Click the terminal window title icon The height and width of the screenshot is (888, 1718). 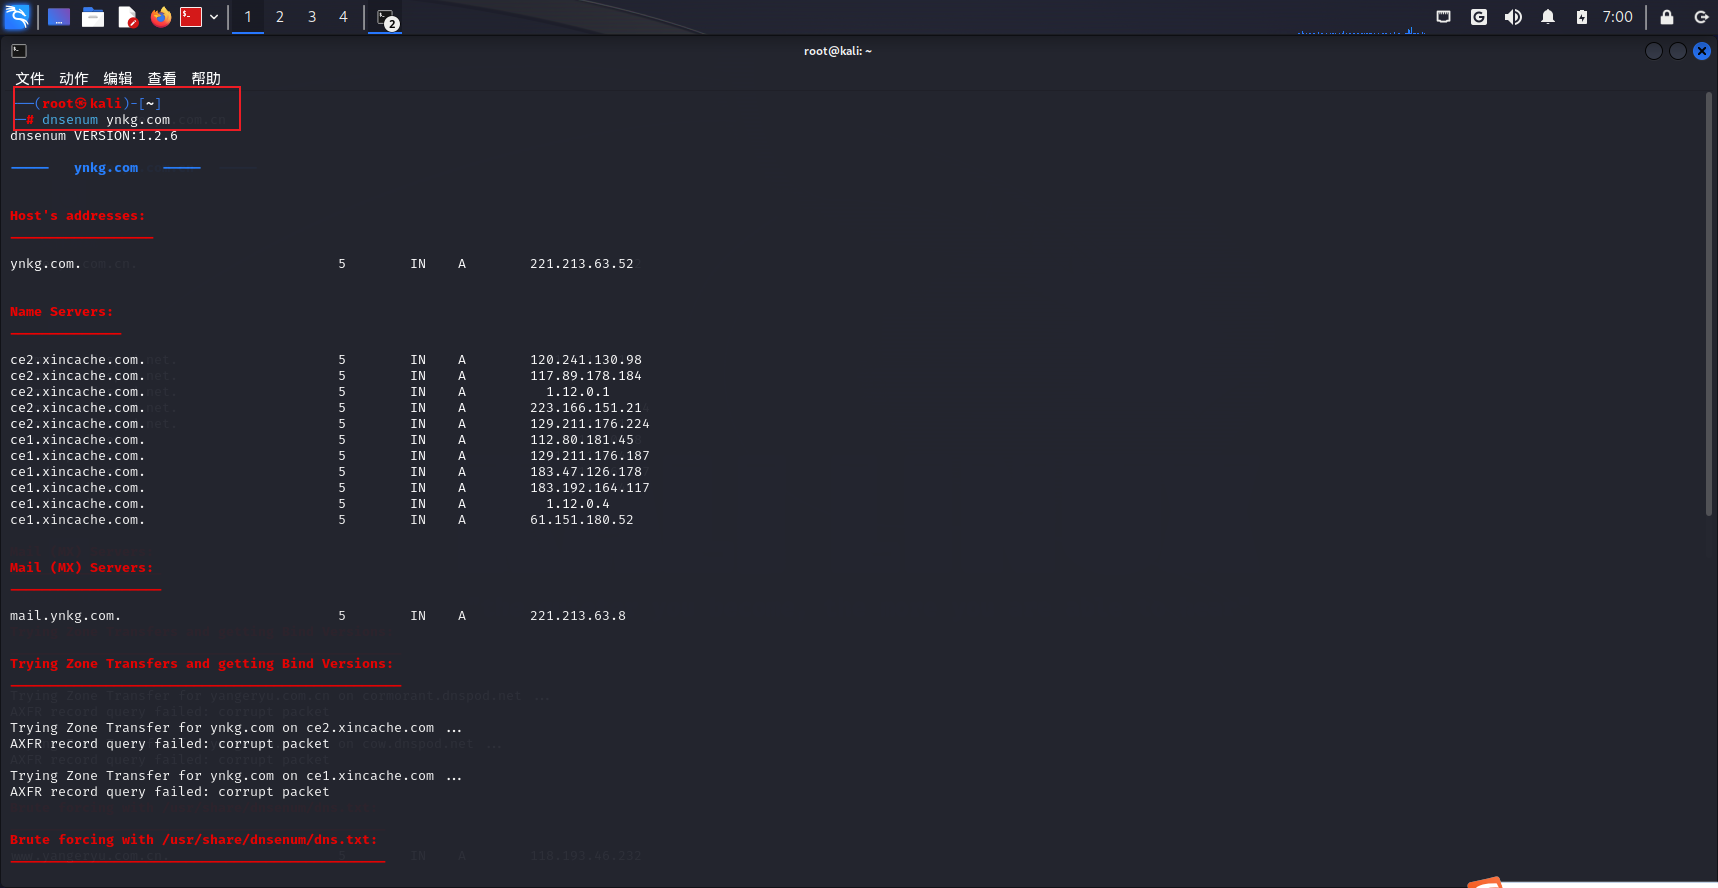click(x=19, y=51)
